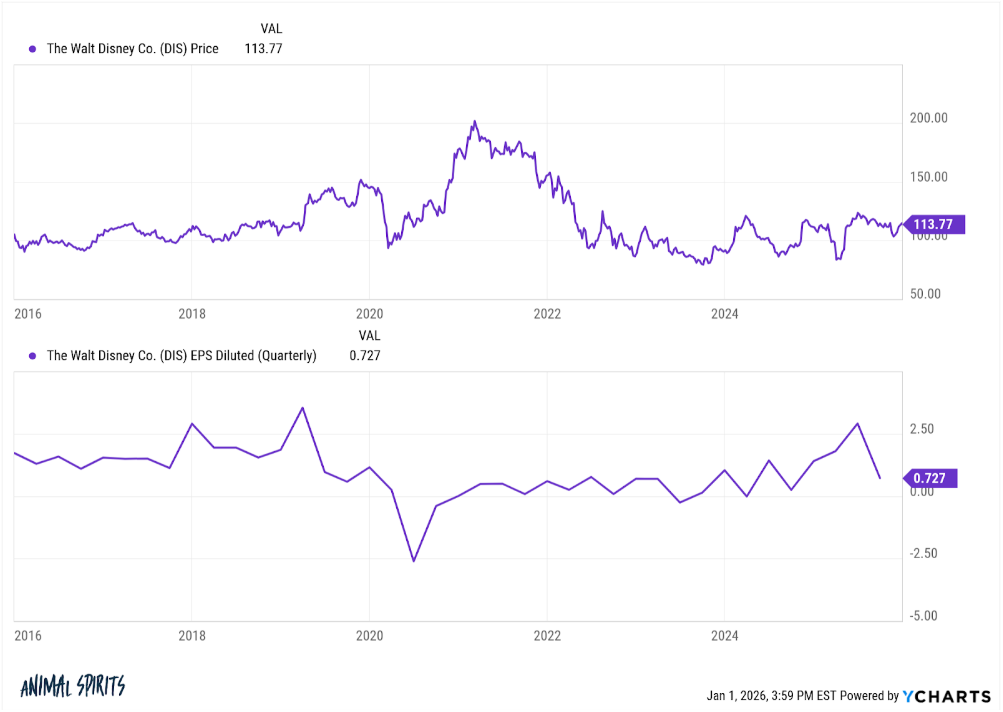
Task: Click the purple dot beside DIS Price
Action: tap(32, 48)
